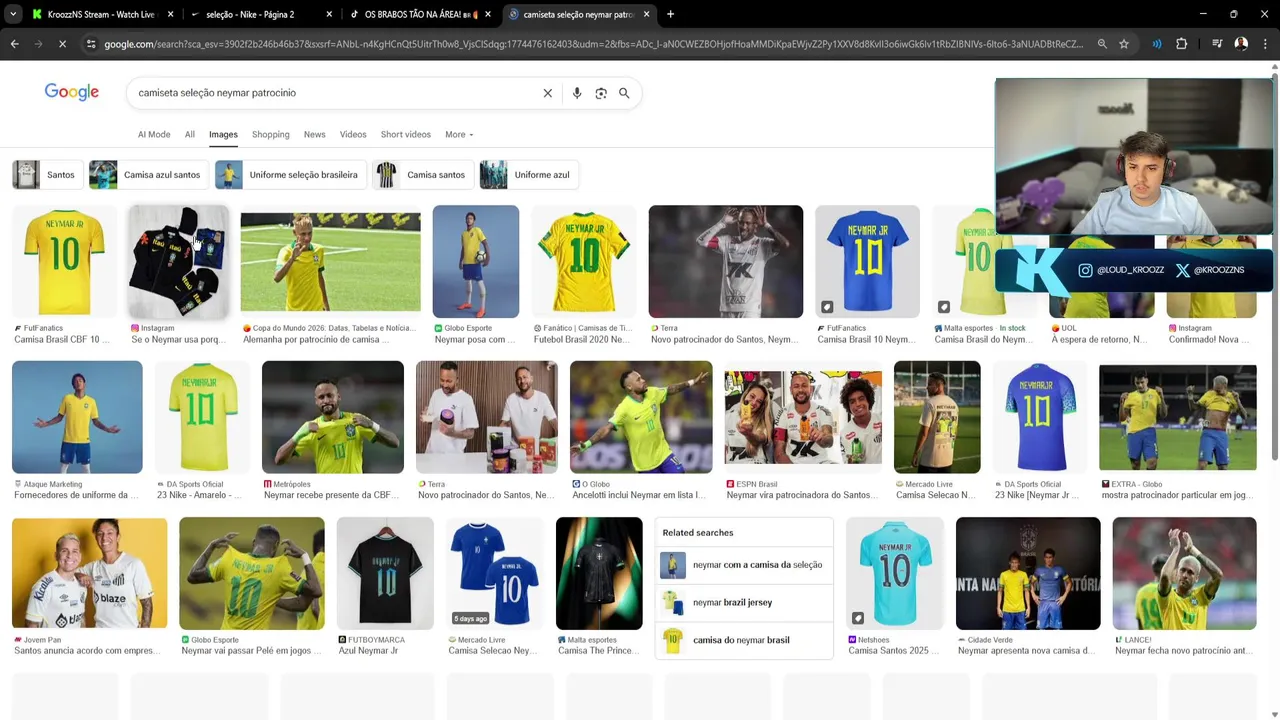Filter by Uniforme seleção brasileira chip
This screenshot has width=1280, height=720.
(290, 175)
